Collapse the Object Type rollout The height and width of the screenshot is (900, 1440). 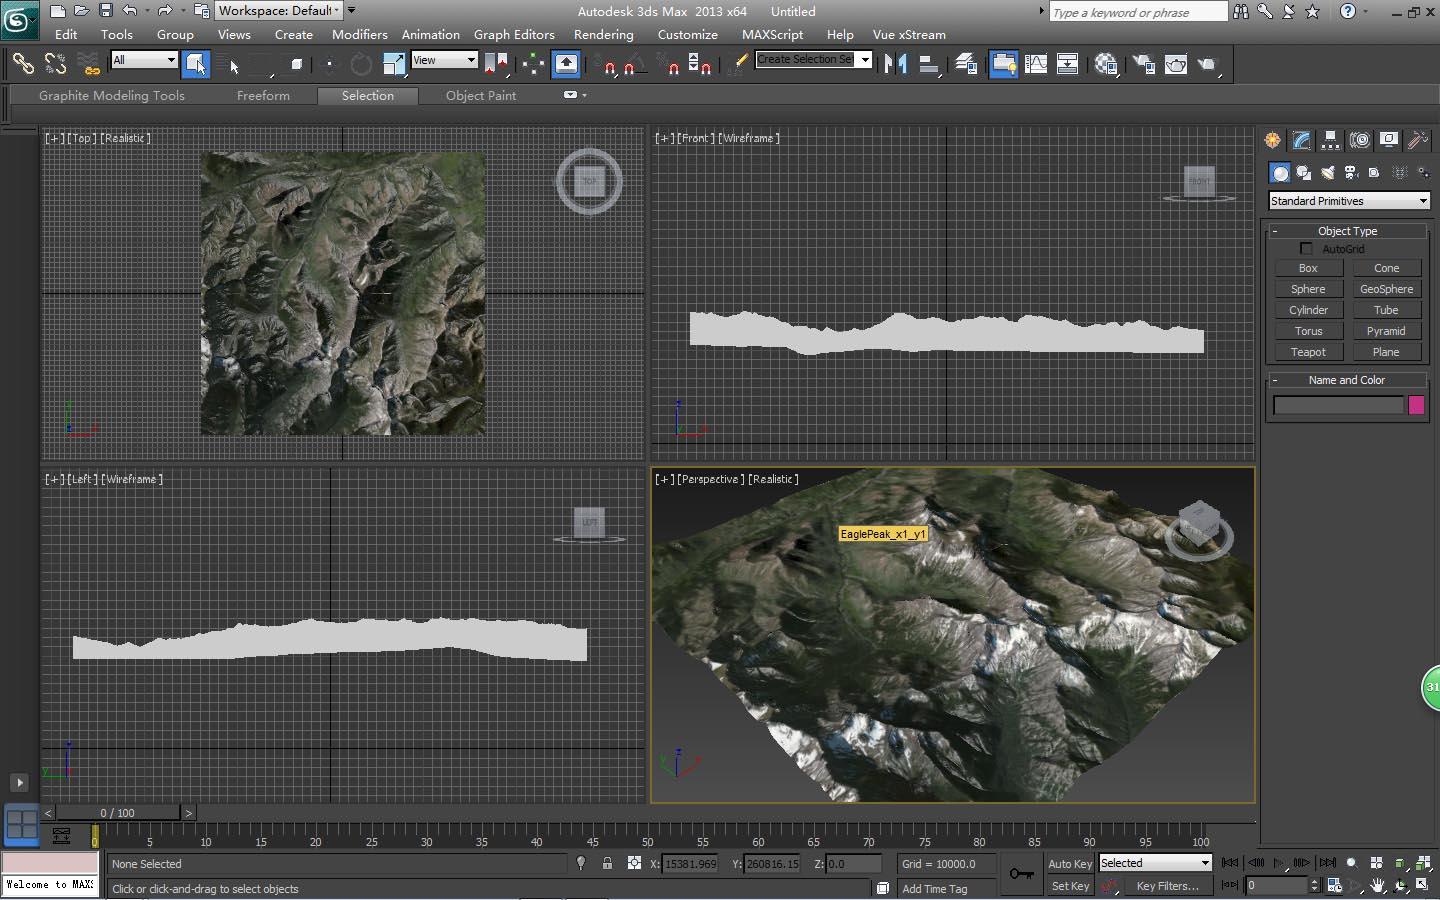[1347, 231]
